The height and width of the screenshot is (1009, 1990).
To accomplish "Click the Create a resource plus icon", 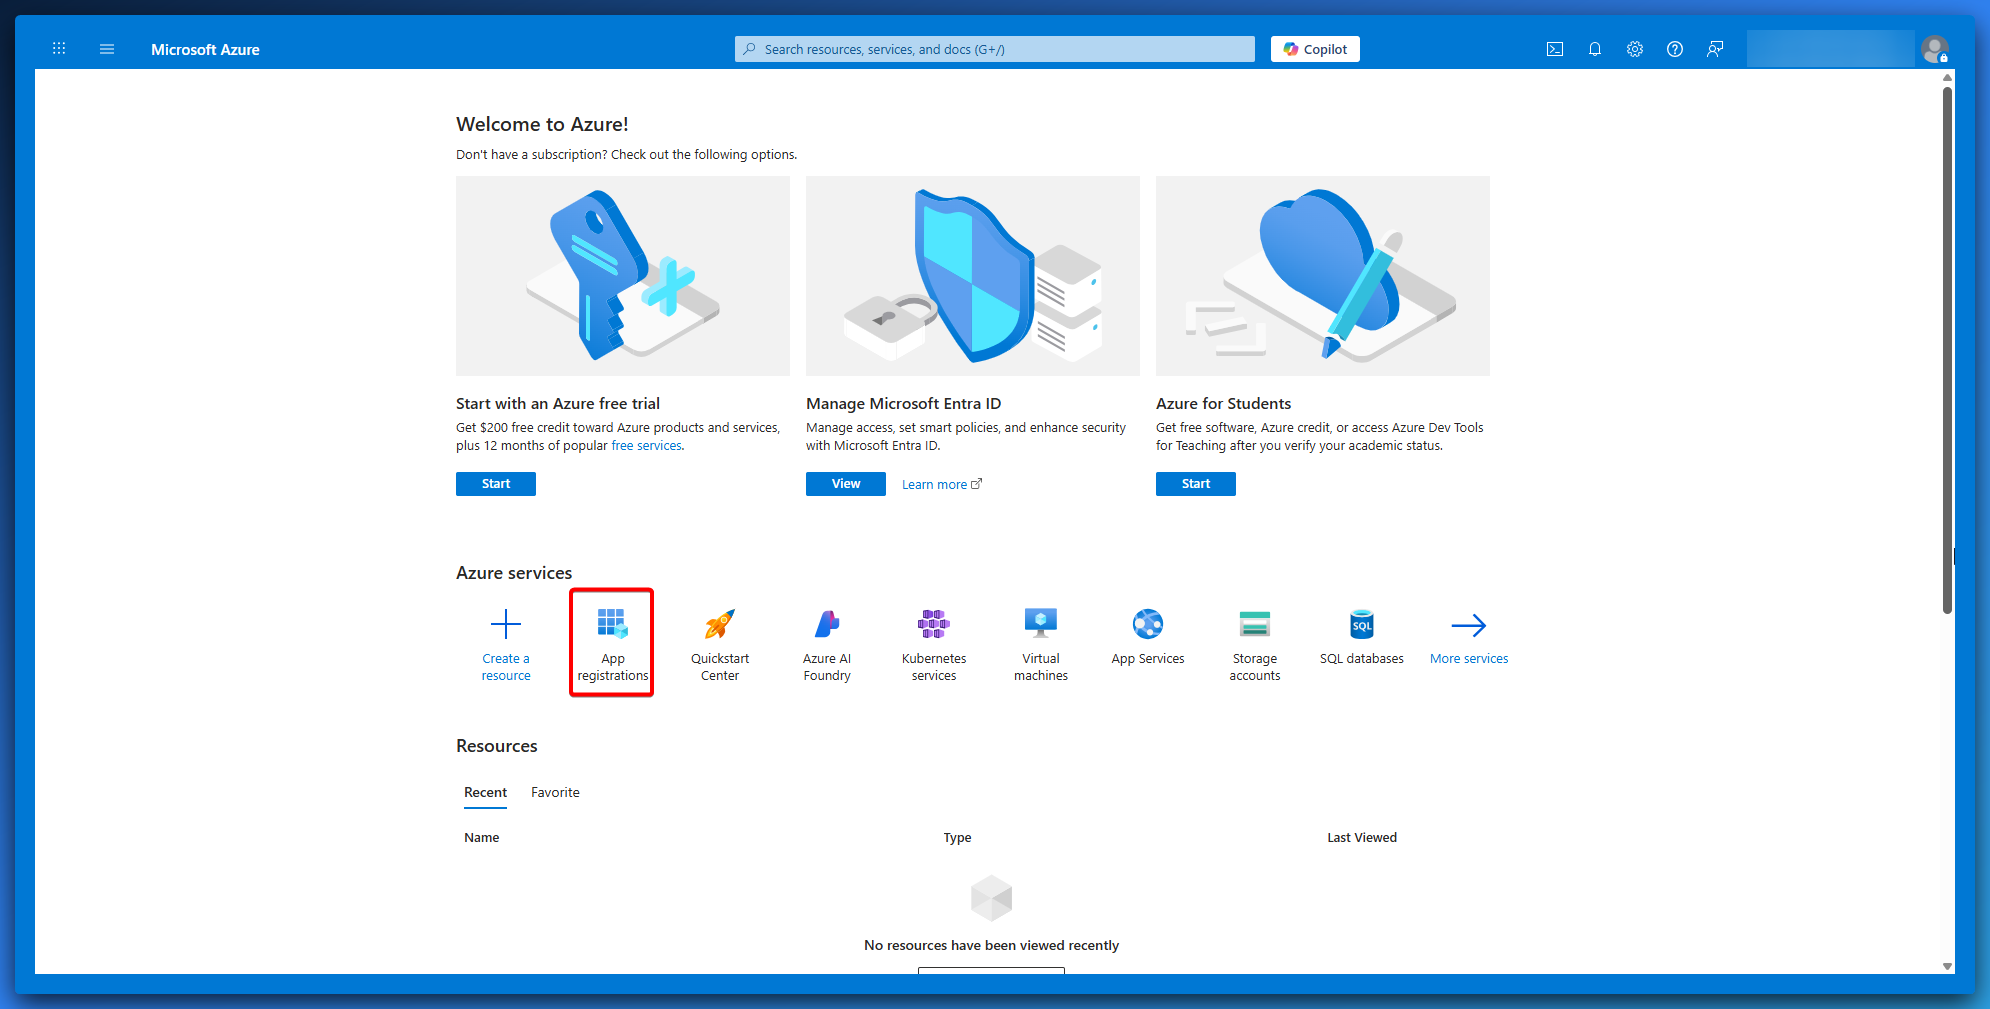I will pos(506,625).
